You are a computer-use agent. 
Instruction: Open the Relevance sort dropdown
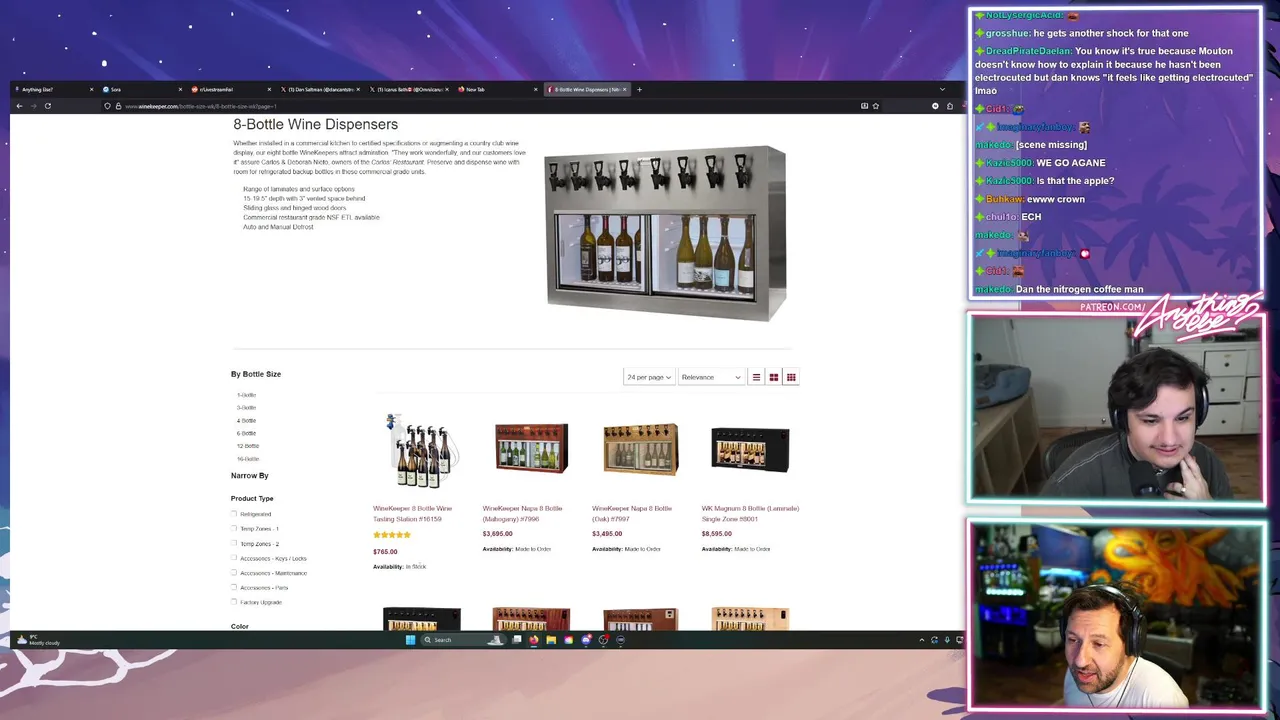tap(711, 377)
